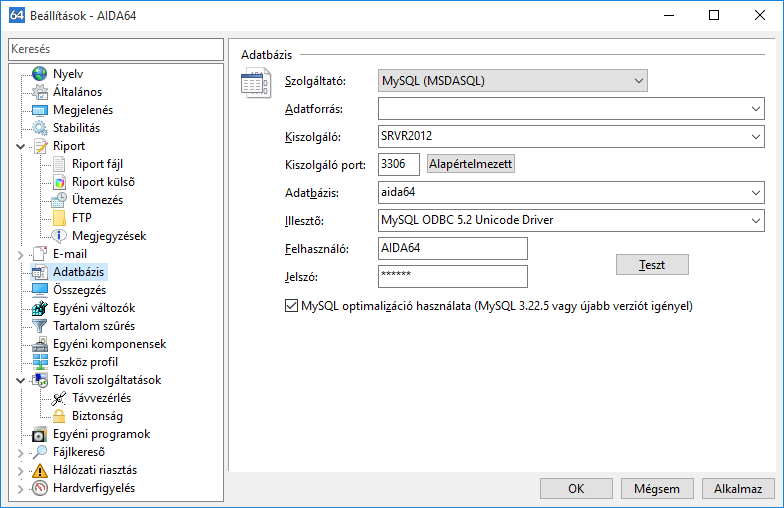Click the Megjegyzések info bubble icon
The width and height of the screenshot is (784, 508).
coord(59,236)
